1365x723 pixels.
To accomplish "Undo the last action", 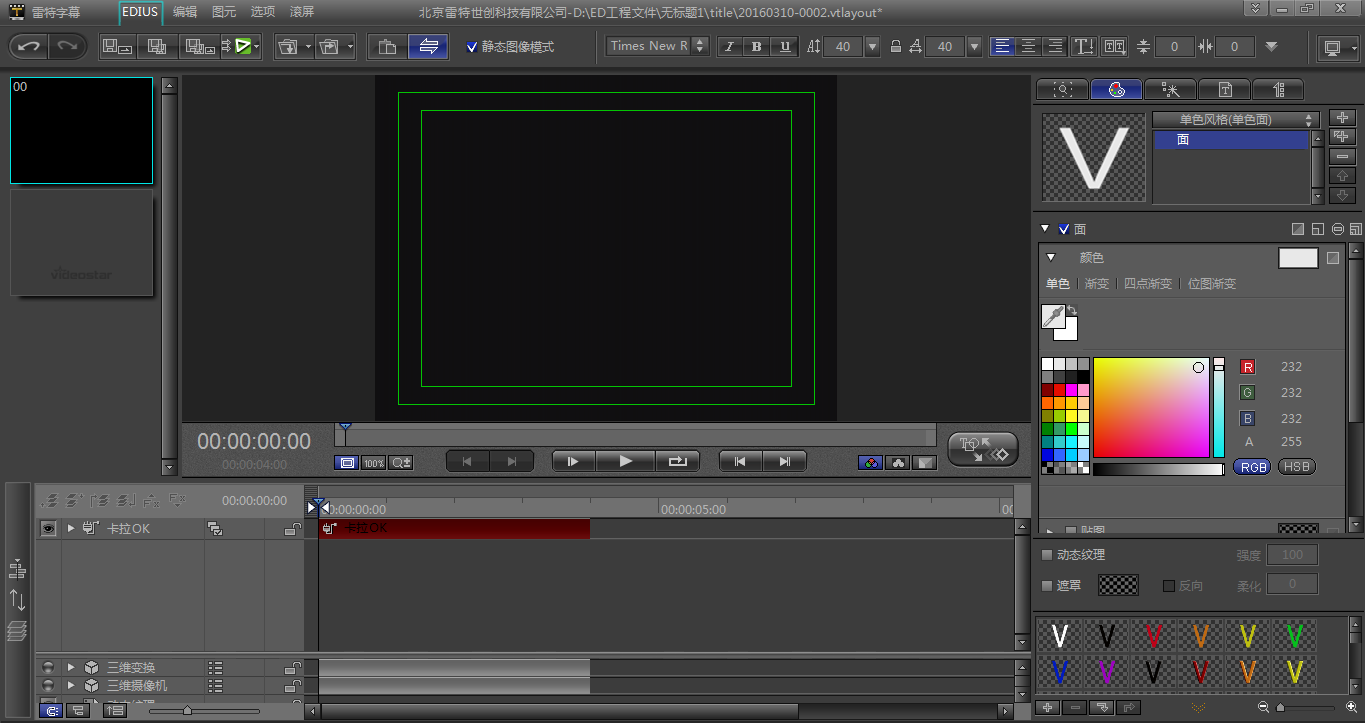I will pyautogui.click(x=29, y=46).
